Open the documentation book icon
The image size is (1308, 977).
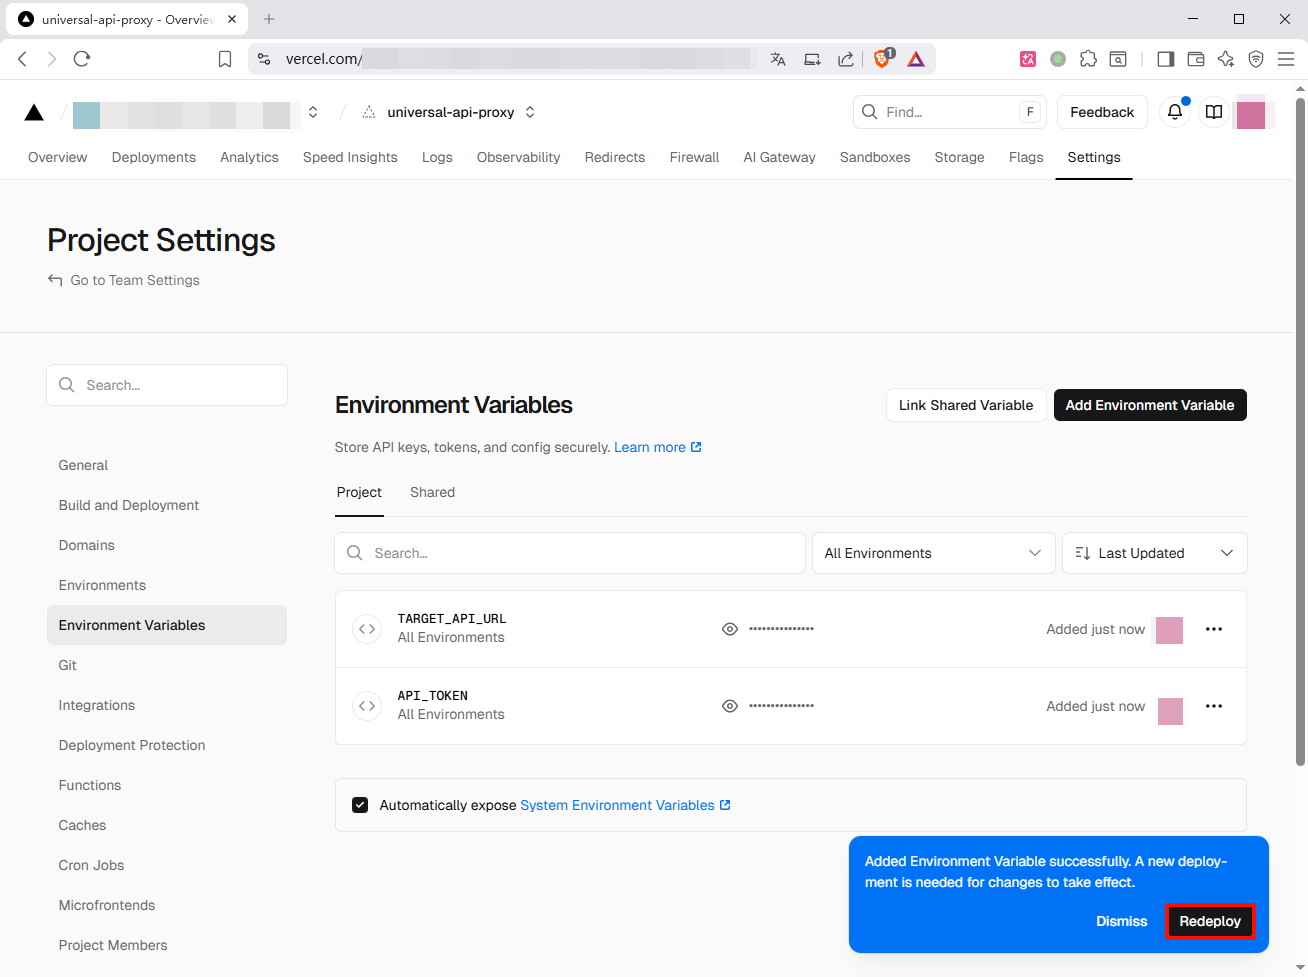point(1214,112)
